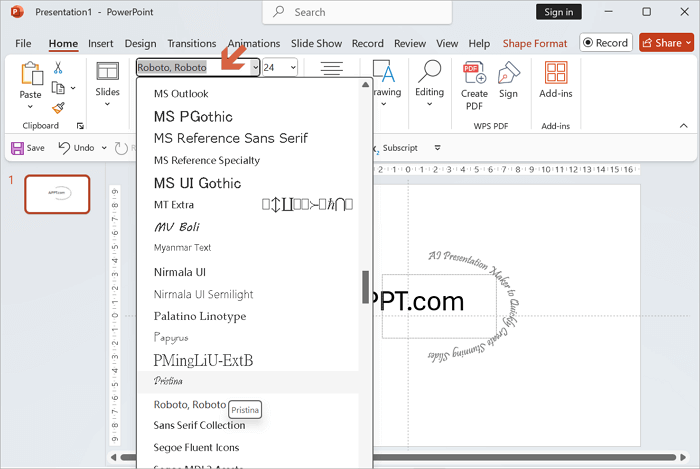This screenshot has width=700, height=469.
Task: Open the Add-ins icon
Action: [556, 72]
